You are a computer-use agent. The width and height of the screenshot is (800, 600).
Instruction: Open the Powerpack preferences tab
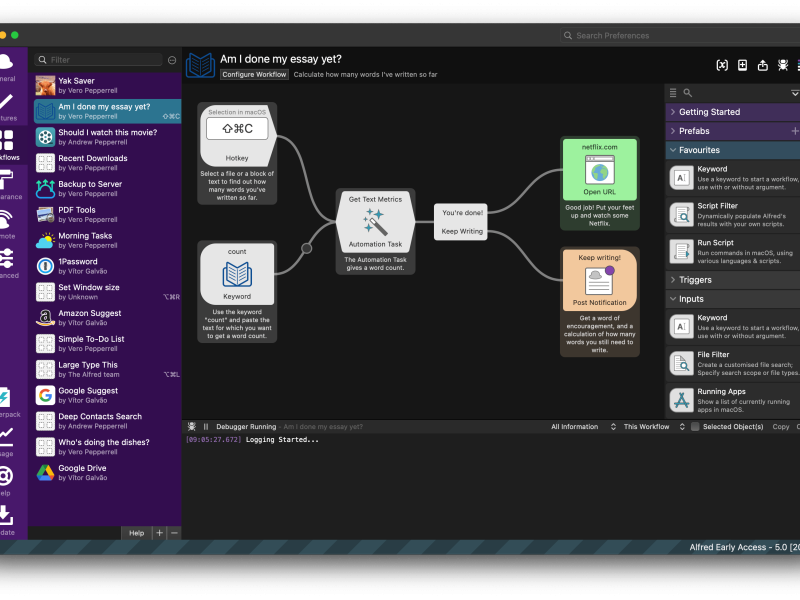[9, 402]
